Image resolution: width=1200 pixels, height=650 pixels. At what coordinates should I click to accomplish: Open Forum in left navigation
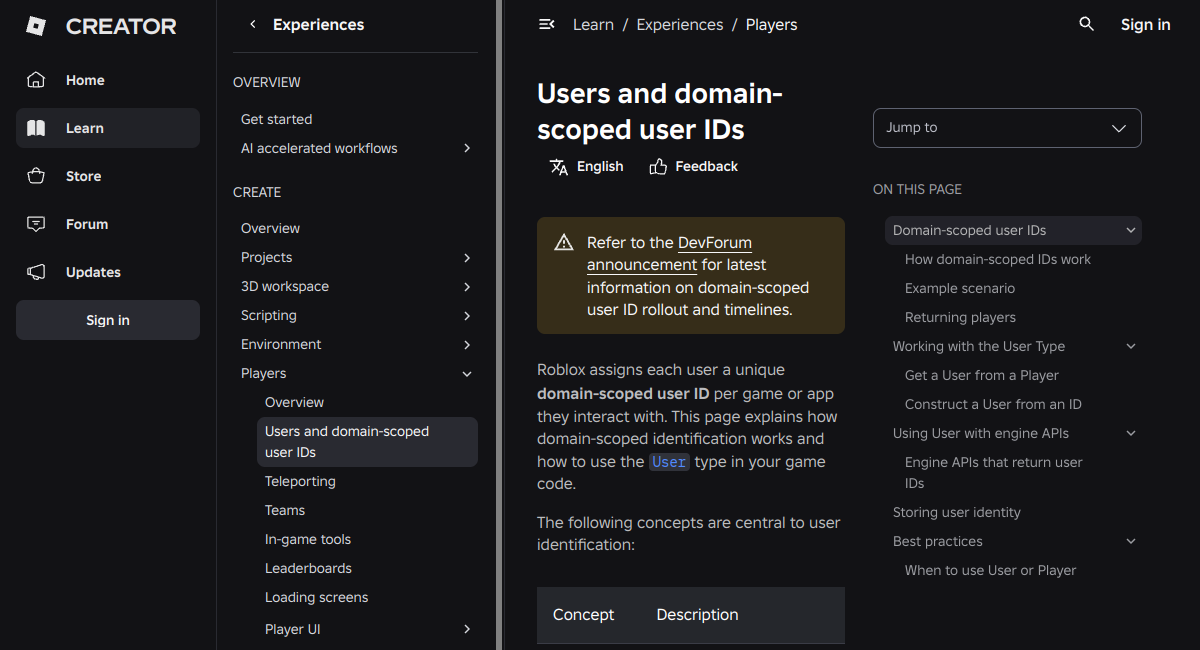[108, 224]
